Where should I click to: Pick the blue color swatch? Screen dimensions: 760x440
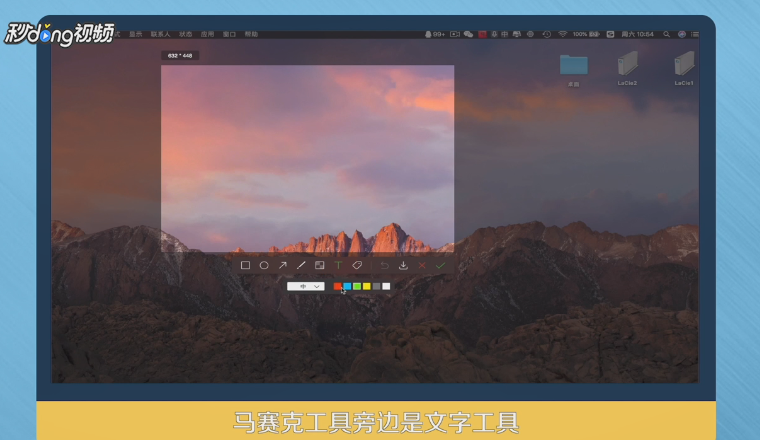pos(347,286)
